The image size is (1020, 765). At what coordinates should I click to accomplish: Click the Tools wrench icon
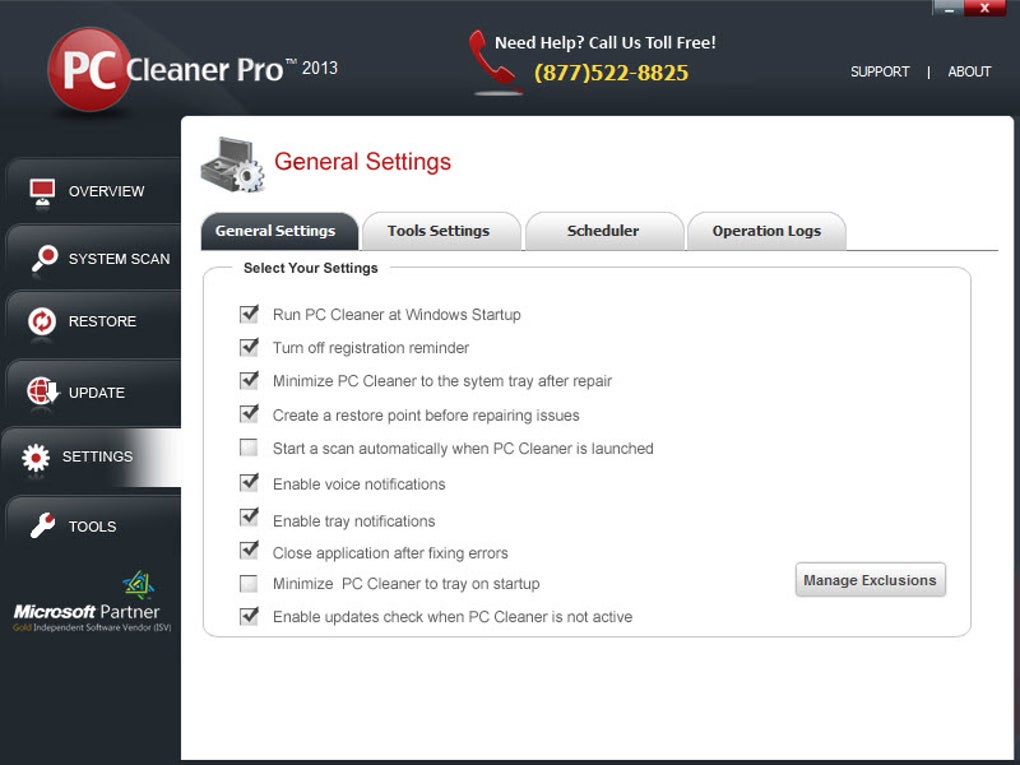click(43, 526)
